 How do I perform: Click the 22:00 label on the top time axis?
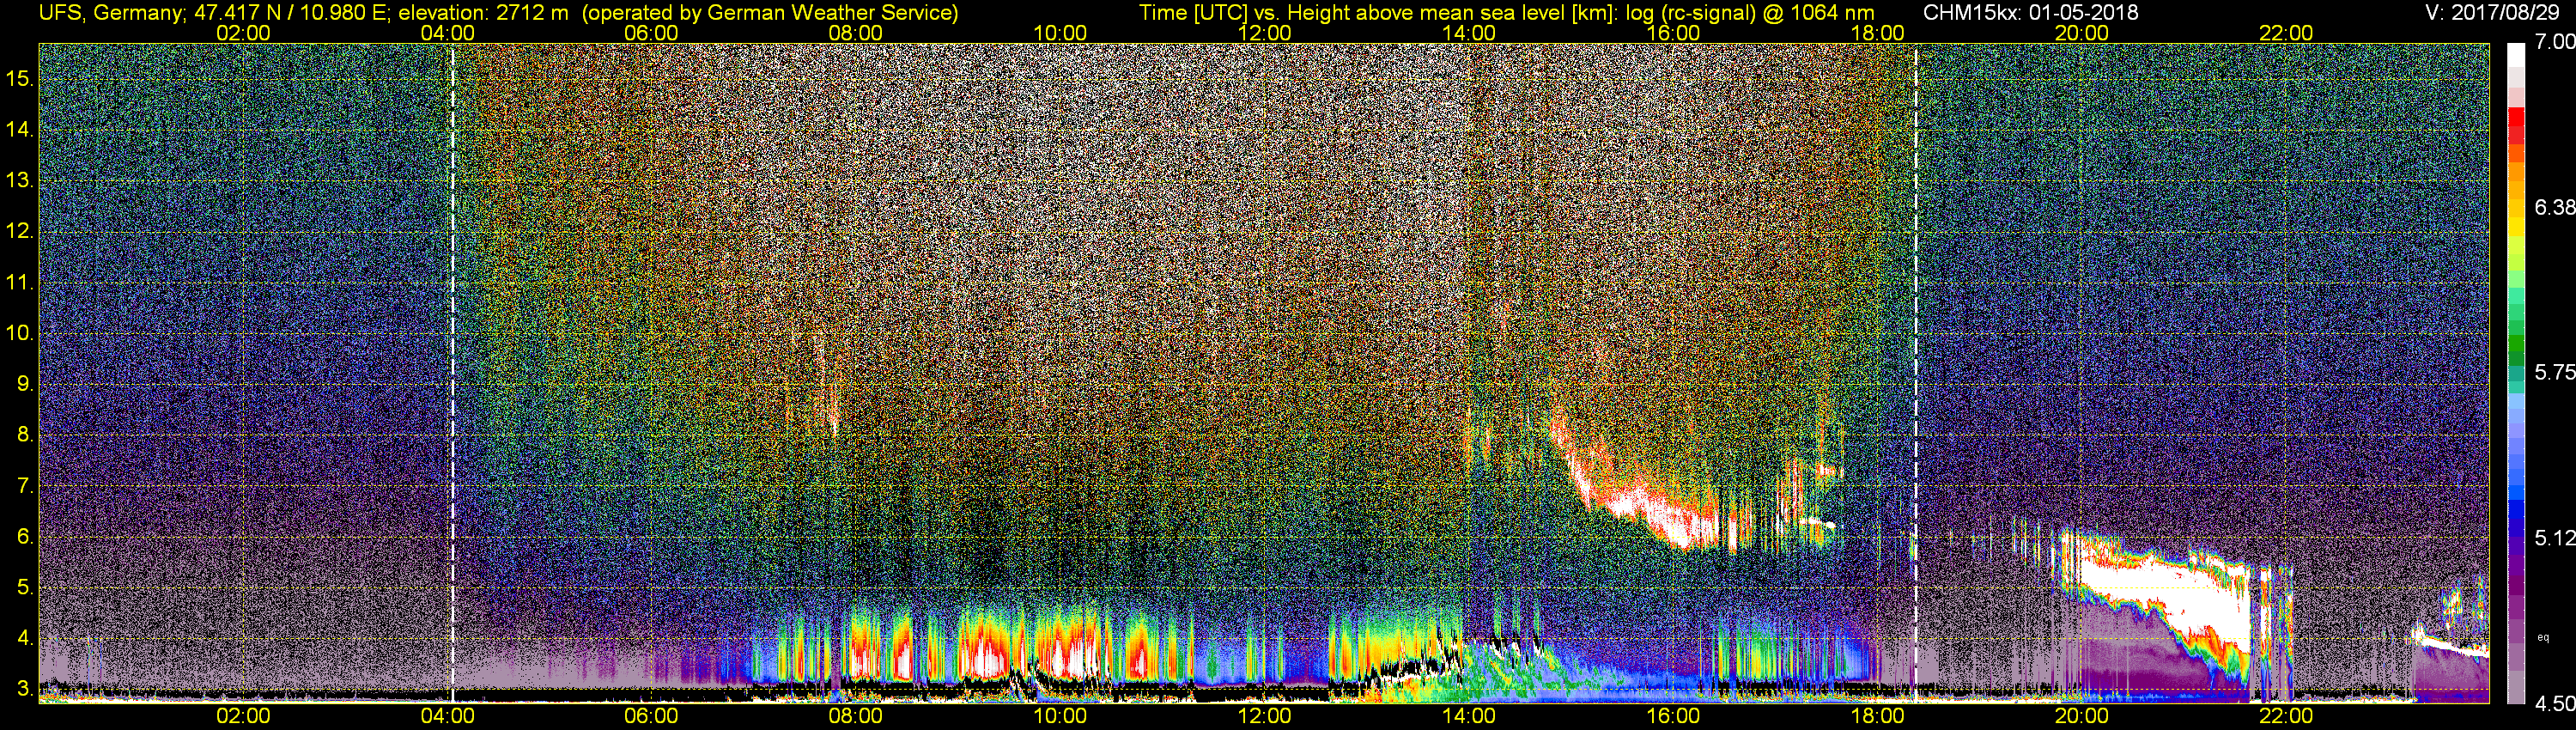[2286, 33]
